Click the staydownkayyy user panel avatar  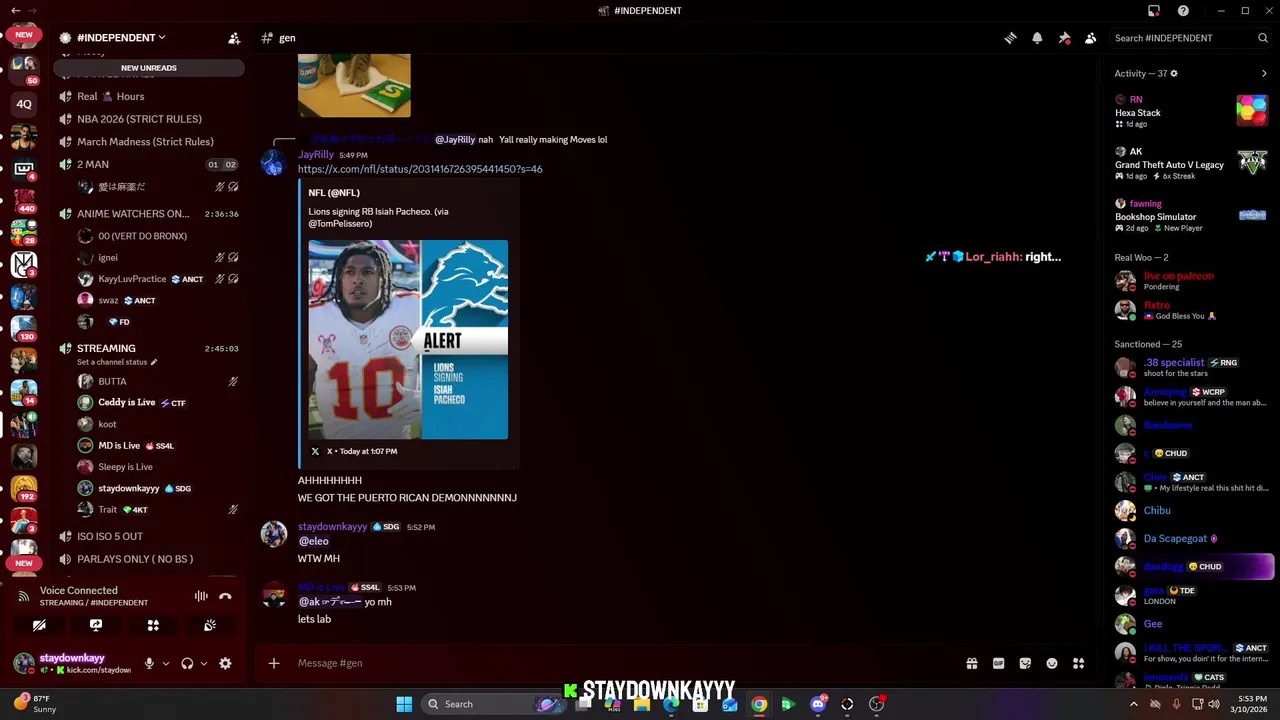pos(24,663)
